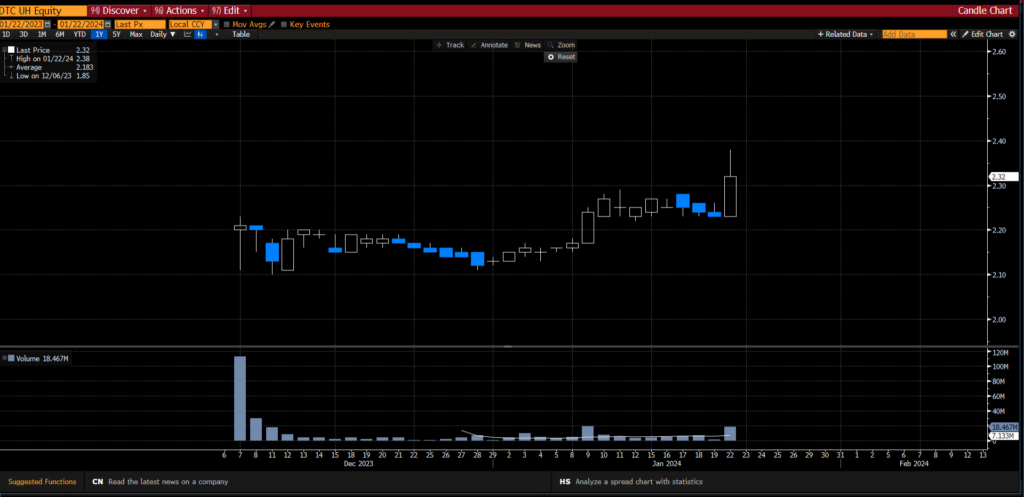Screen dimensions: 1024x497
Task: Open CN Read the latest news on a company
Action: point(161,481)
